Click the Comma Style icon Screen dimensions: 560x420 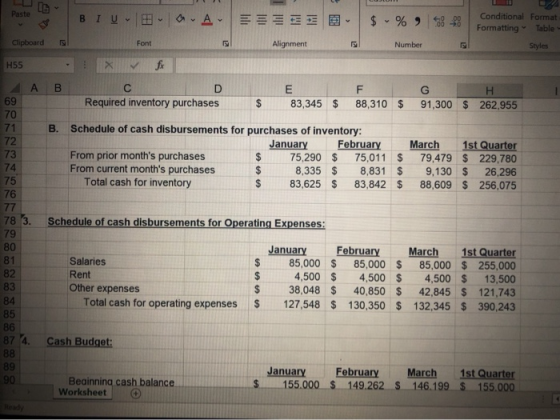417,22
